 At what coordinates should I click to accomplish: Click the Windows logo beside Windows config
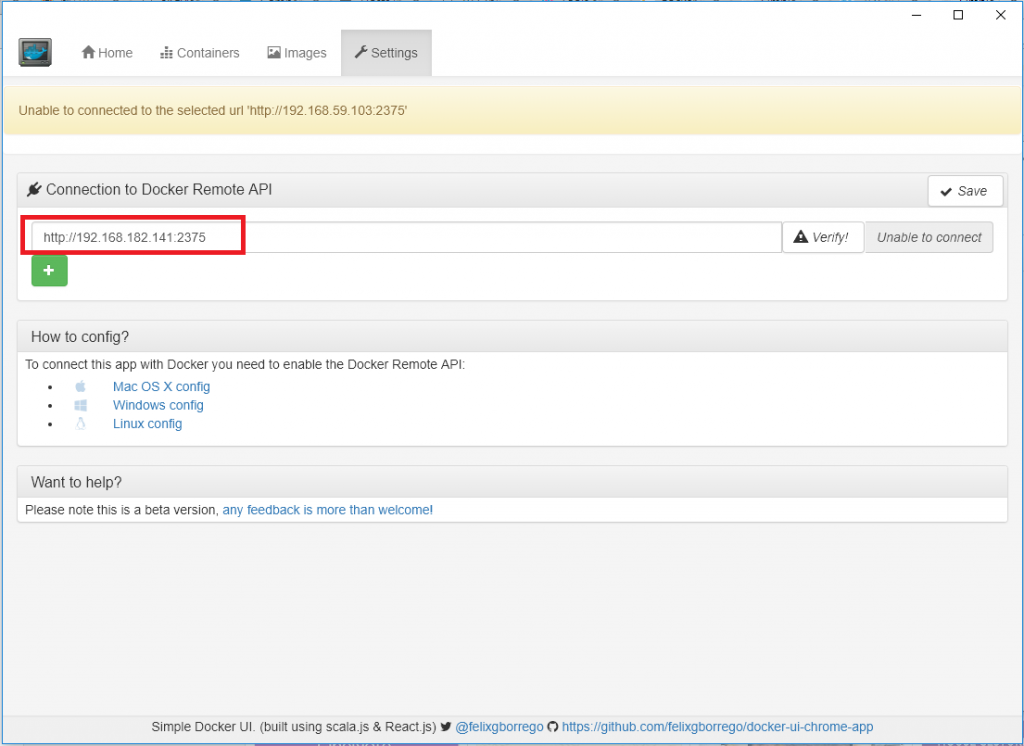click(80, 405)
